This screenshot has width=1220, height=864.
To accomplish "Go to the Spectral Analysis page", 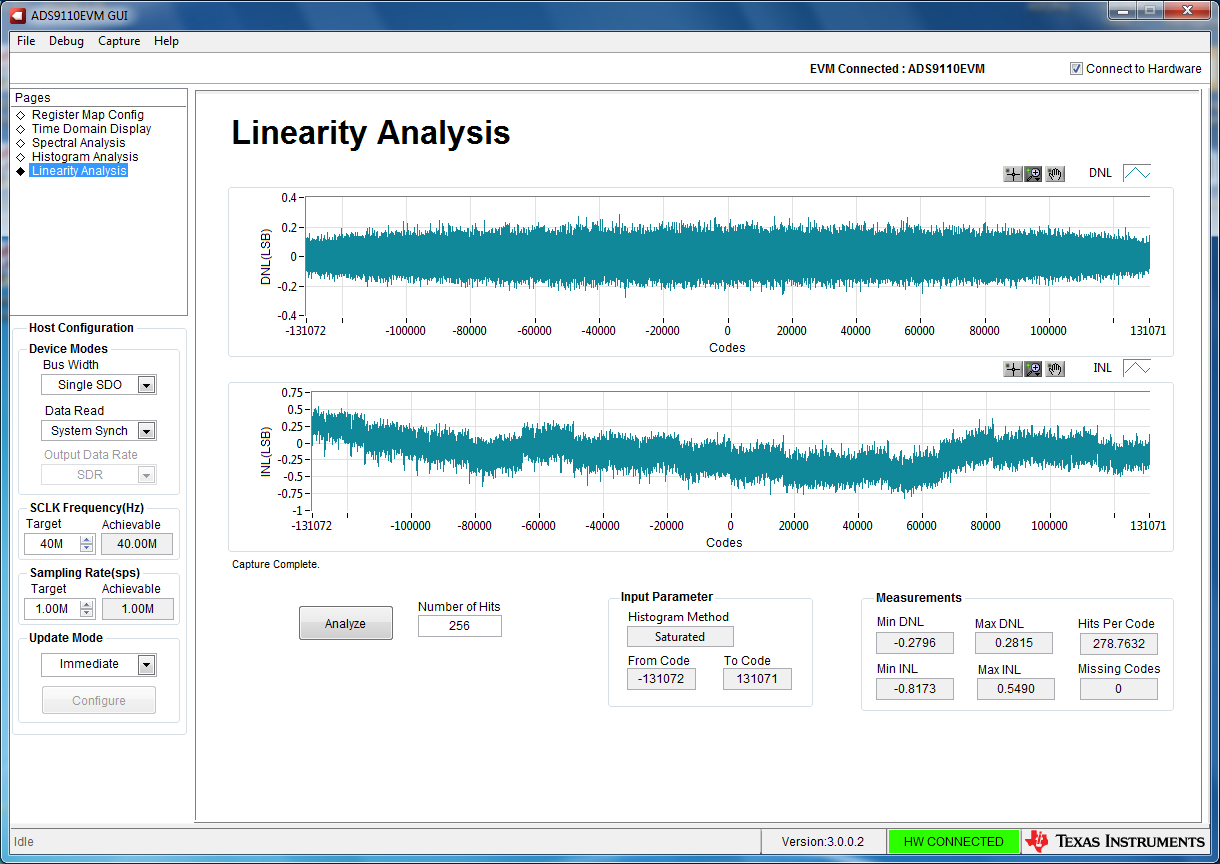I will click(x=78, y=143).
